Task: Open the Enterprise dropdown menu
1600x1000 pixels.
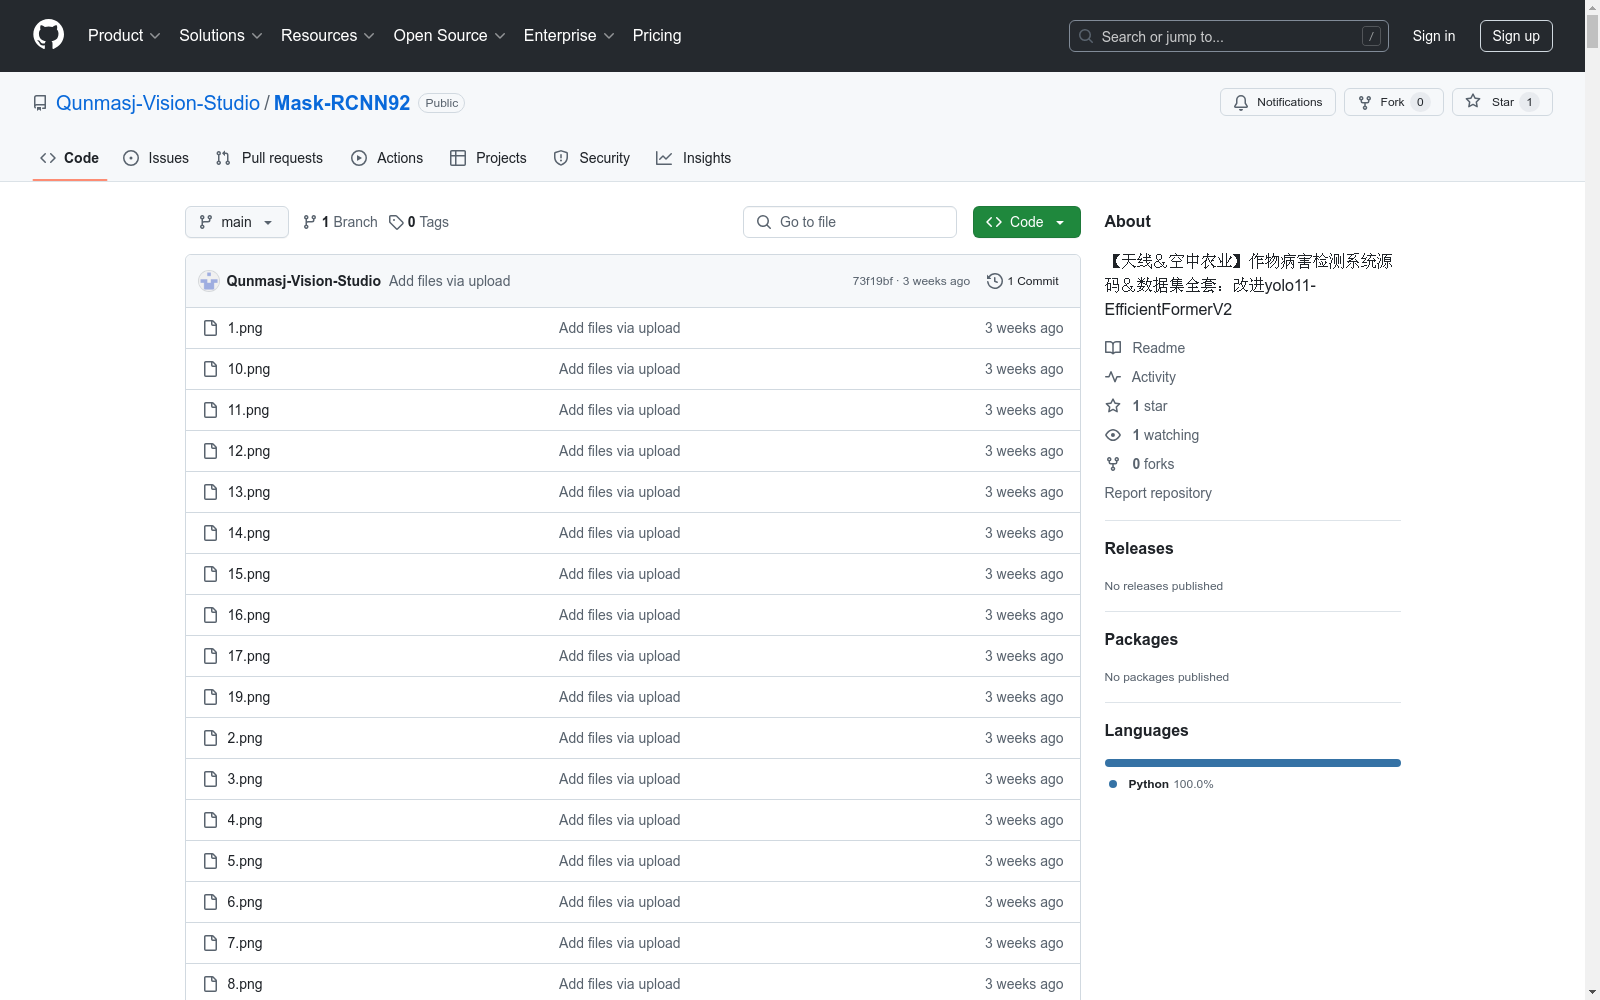Action: point(568,35)
